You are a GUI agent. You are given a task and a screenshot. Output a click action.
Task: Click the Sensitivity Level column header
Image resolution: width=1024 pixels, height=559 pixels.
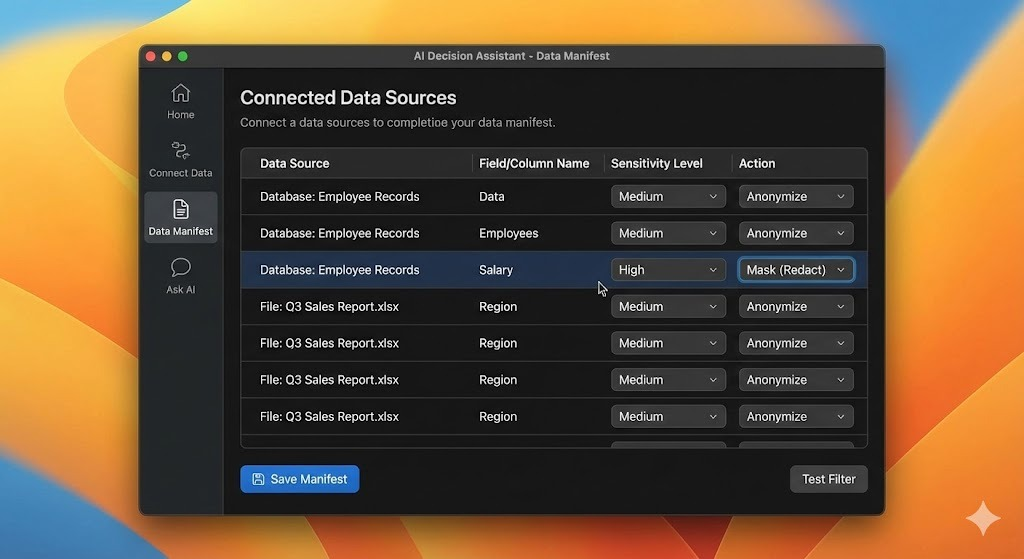[656, 163]
